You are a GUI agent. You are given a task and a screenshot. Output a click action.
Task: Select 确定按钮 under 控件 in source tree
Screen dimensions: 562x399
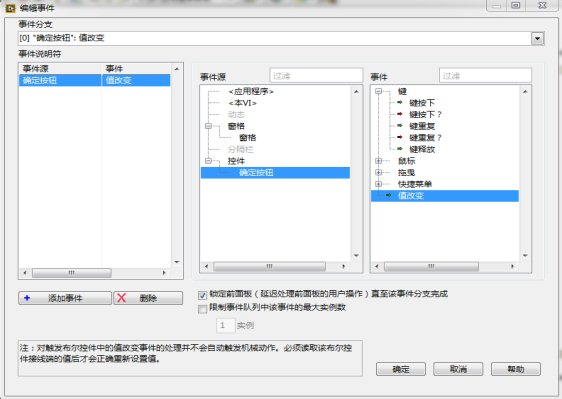275,172
